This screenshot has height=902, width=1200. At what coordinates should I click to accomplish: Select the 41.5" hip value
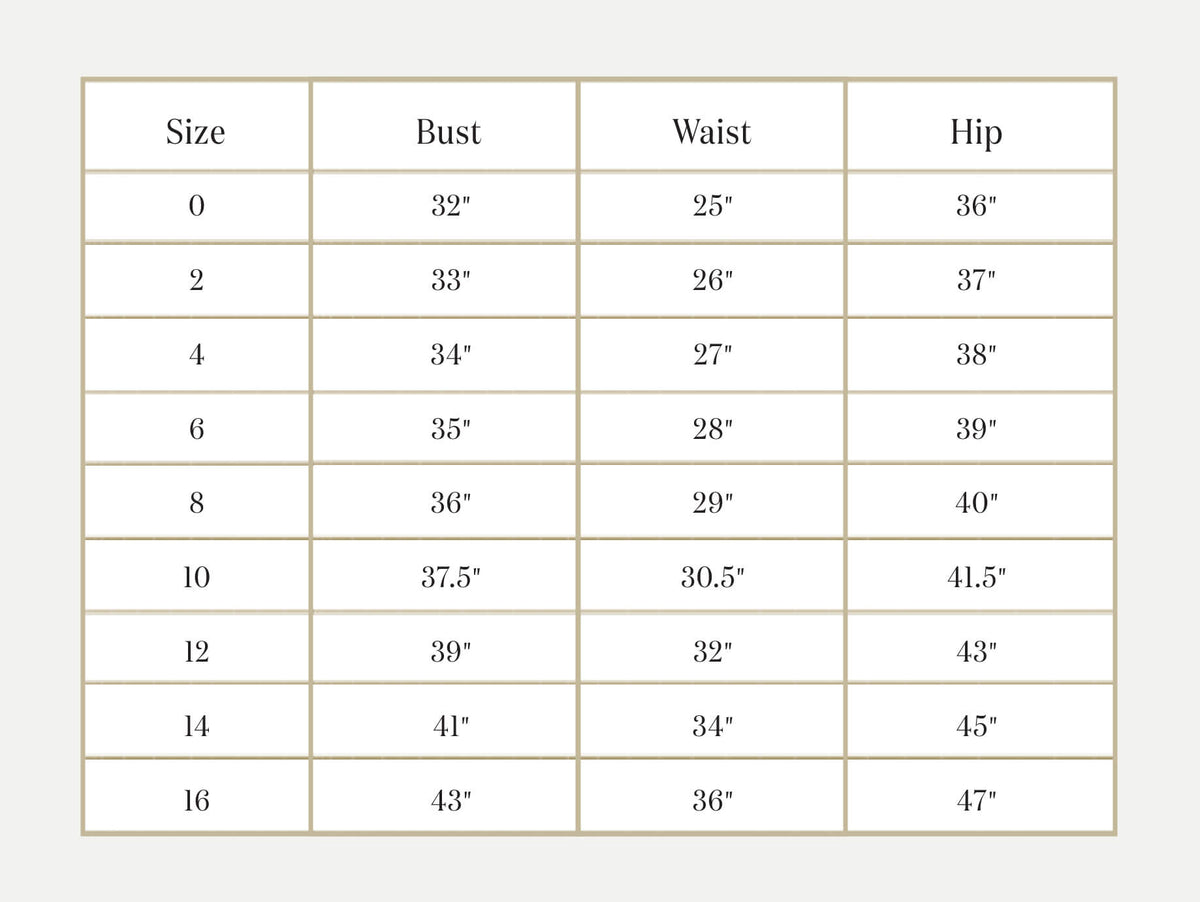tap(976, 577)
